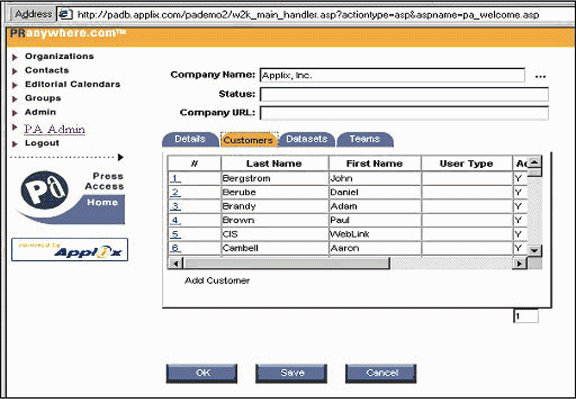Click the horizontal scrollbar thumb of customer table

coord(286,263)
